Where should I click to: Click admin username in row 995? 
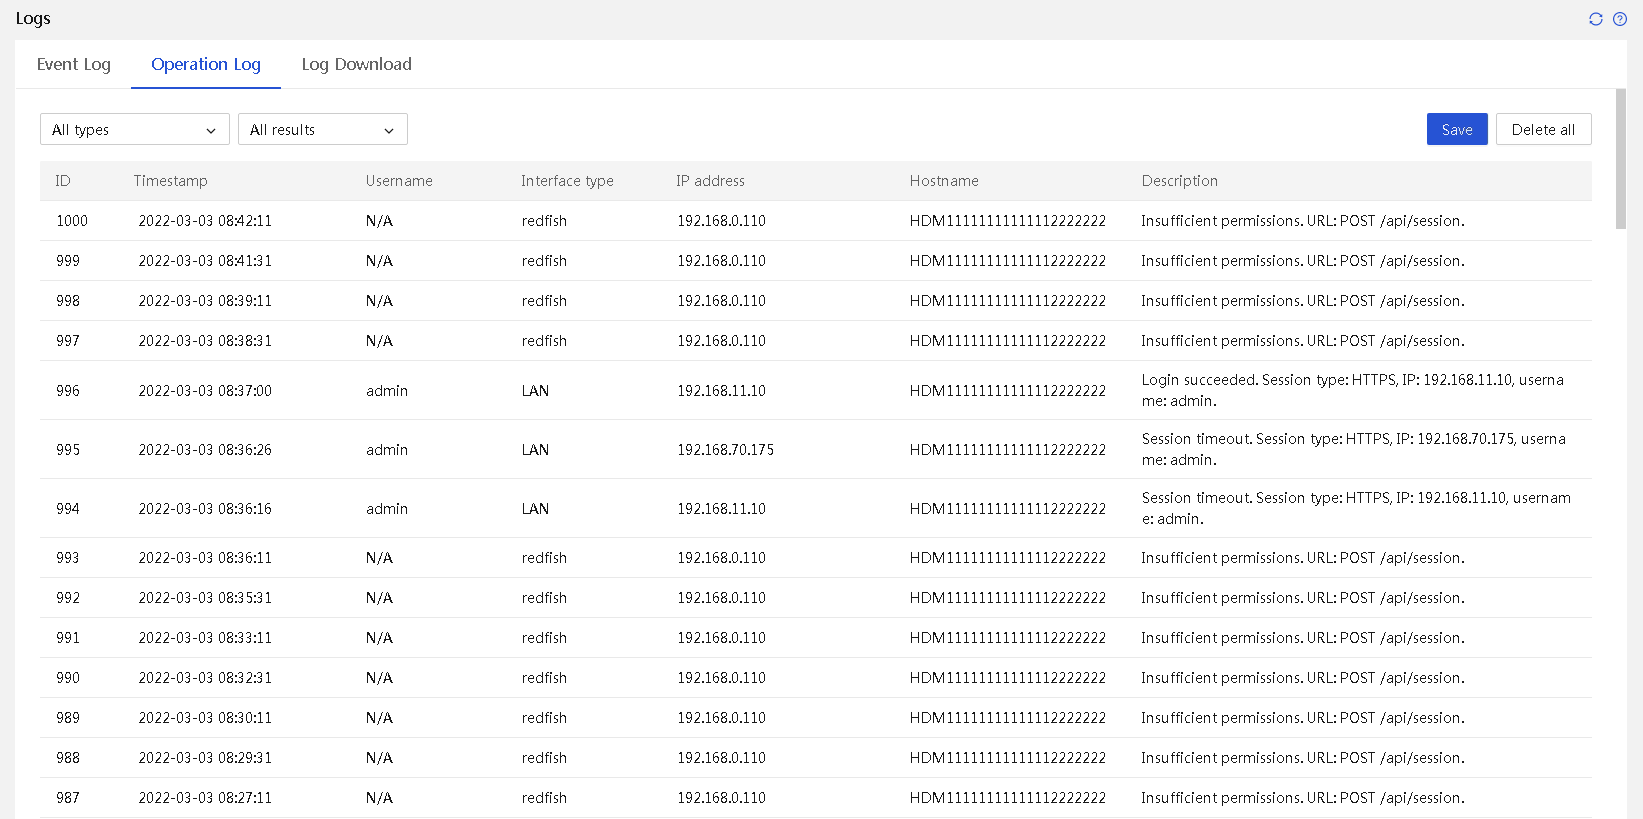click(387, 450)
